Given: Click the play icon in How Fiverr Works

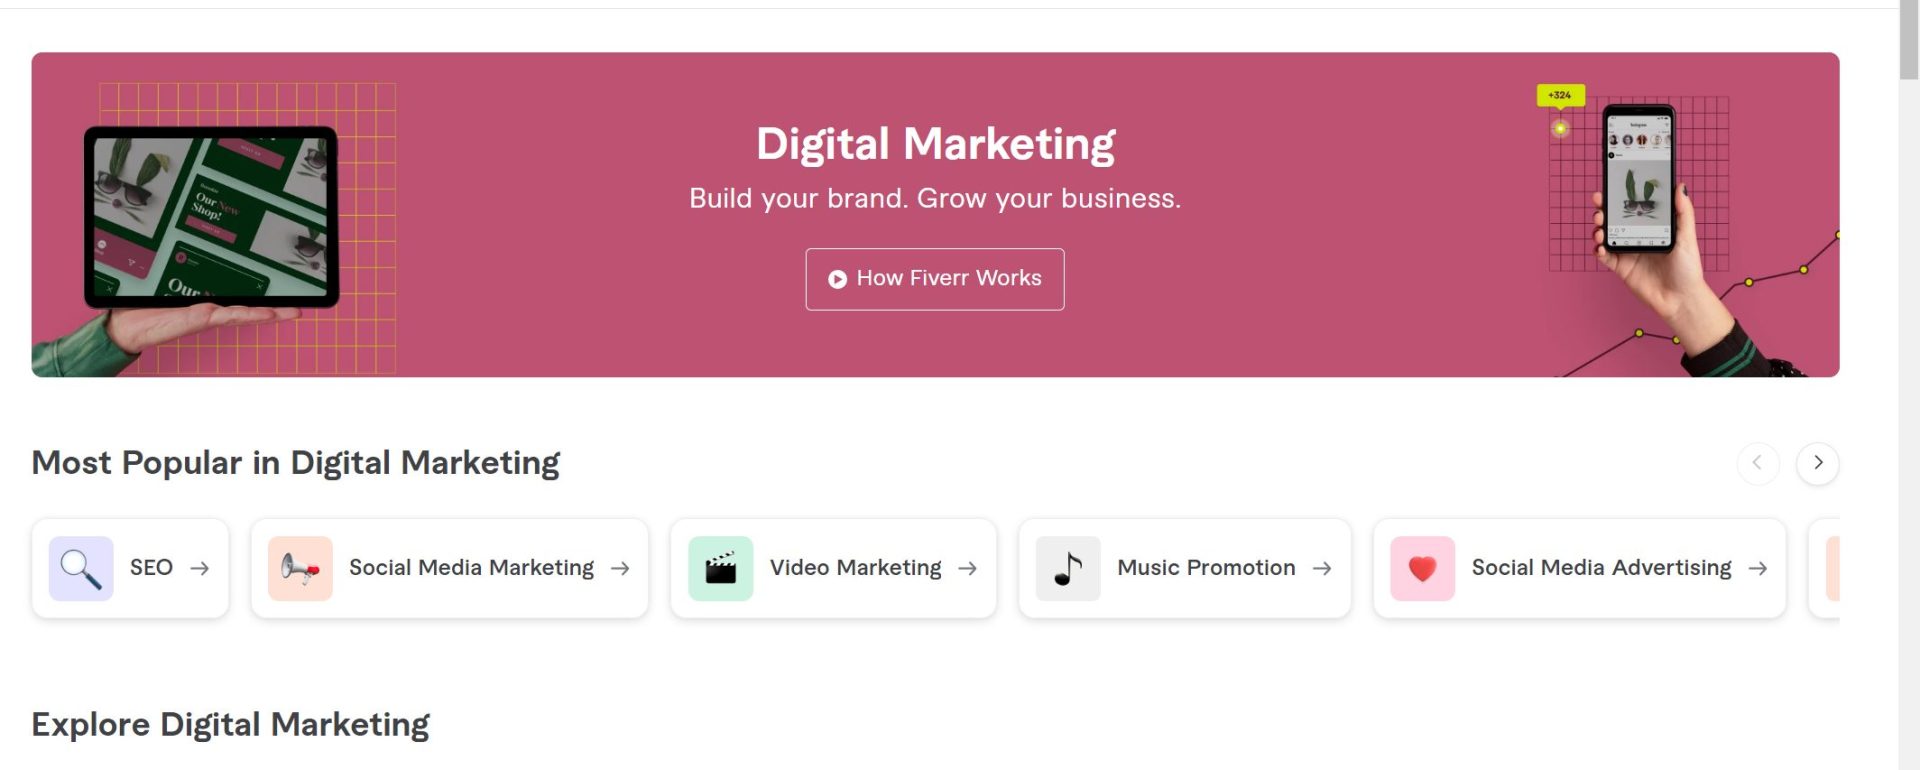Looking at the screenshot, I should point(837,279).
